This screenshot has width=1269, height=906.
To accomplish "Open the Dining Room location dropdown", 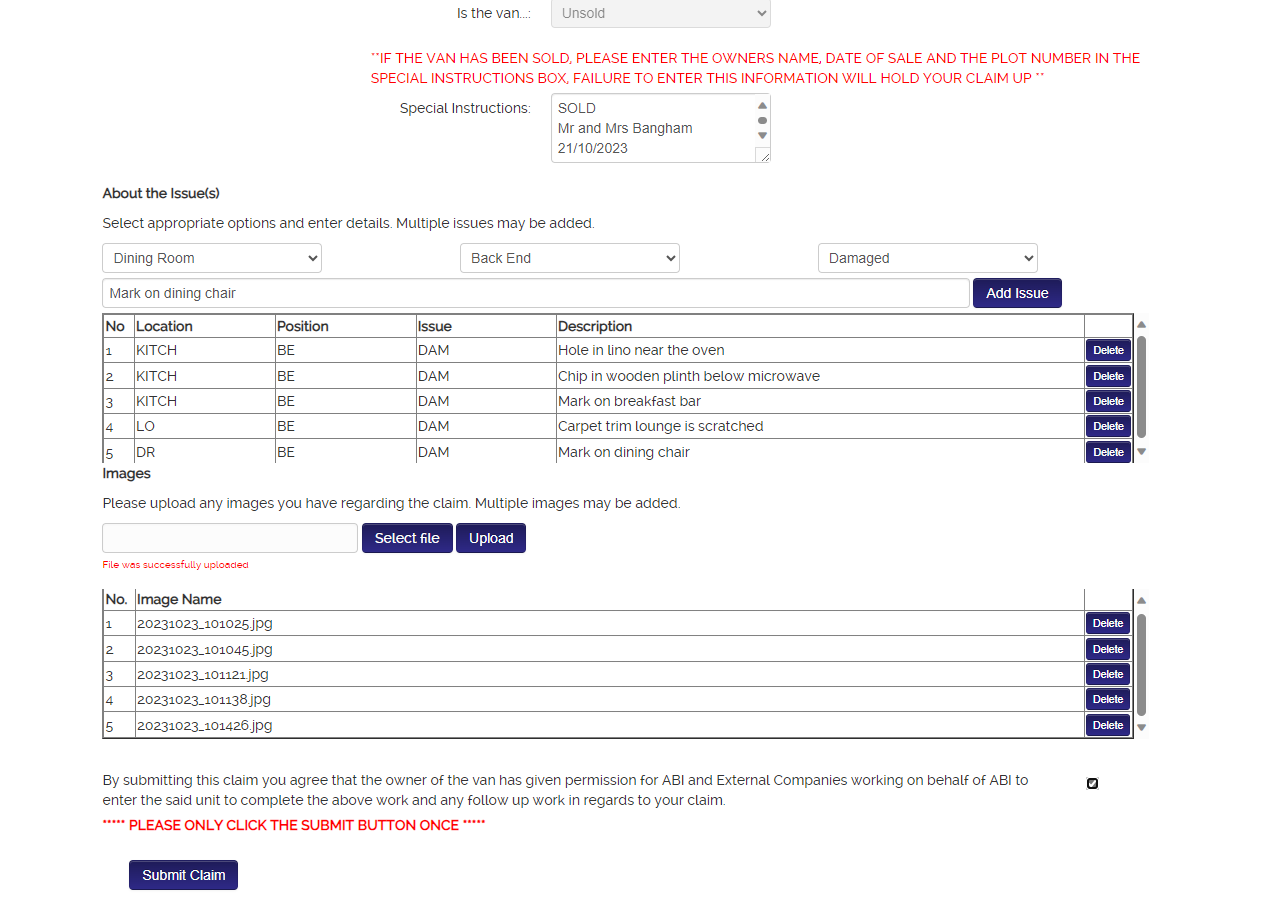I will (212, 258).
